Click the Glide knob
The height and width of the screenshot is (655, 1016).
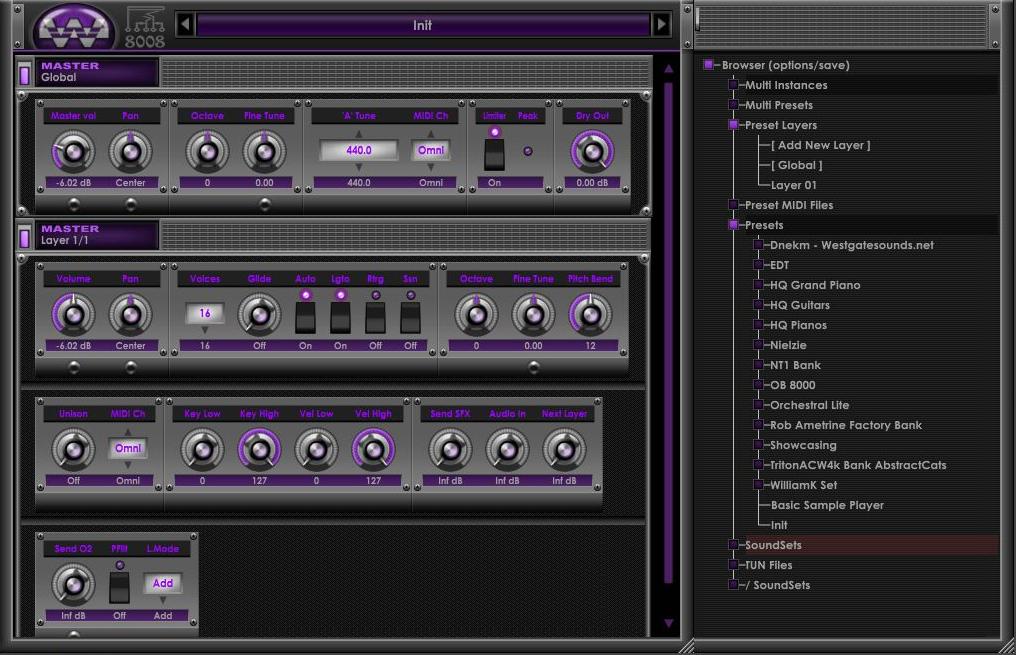click(x=259, y=315)
